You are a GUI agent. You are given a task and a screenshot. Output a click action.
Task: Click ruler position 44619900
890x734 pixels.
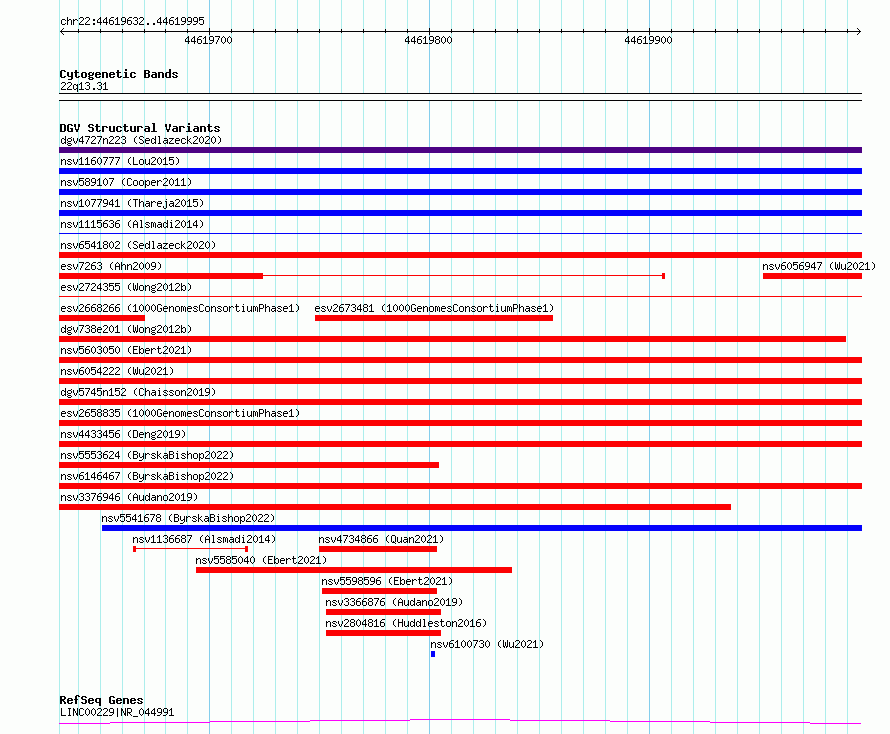pyautogui.click(x=648, y=40)
